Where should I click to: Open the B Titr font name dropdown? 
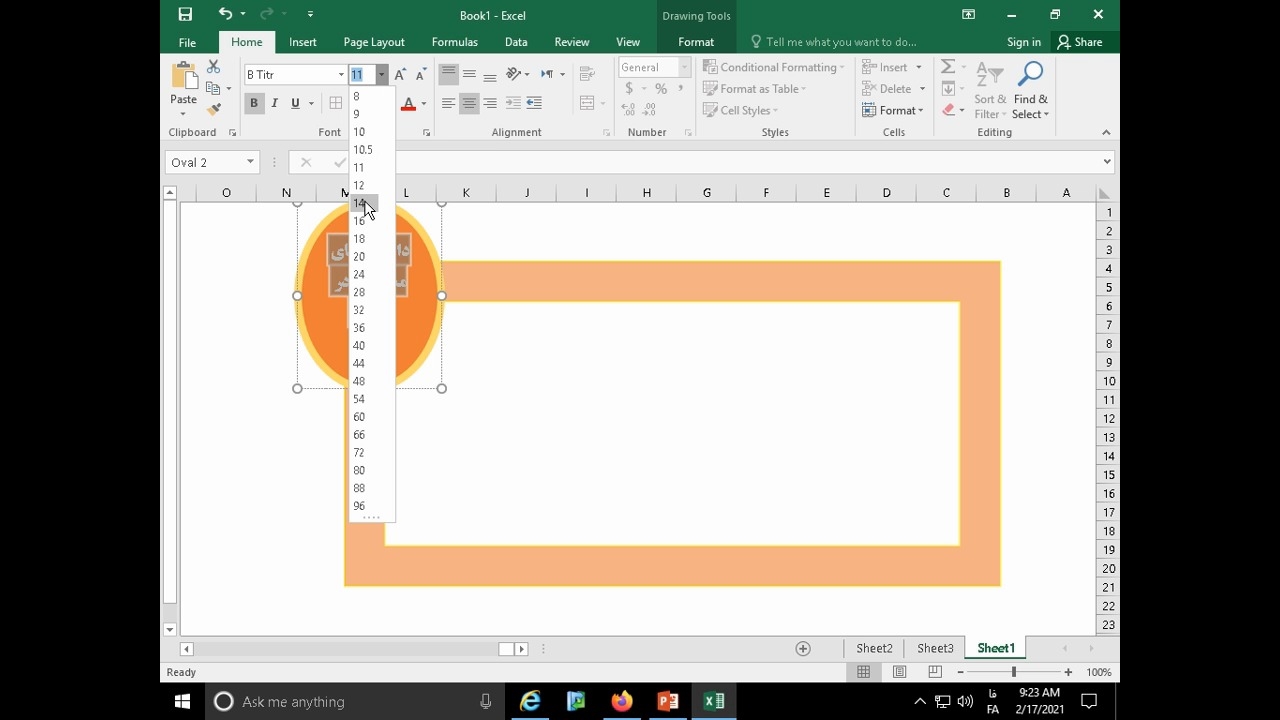coord(341,75)
